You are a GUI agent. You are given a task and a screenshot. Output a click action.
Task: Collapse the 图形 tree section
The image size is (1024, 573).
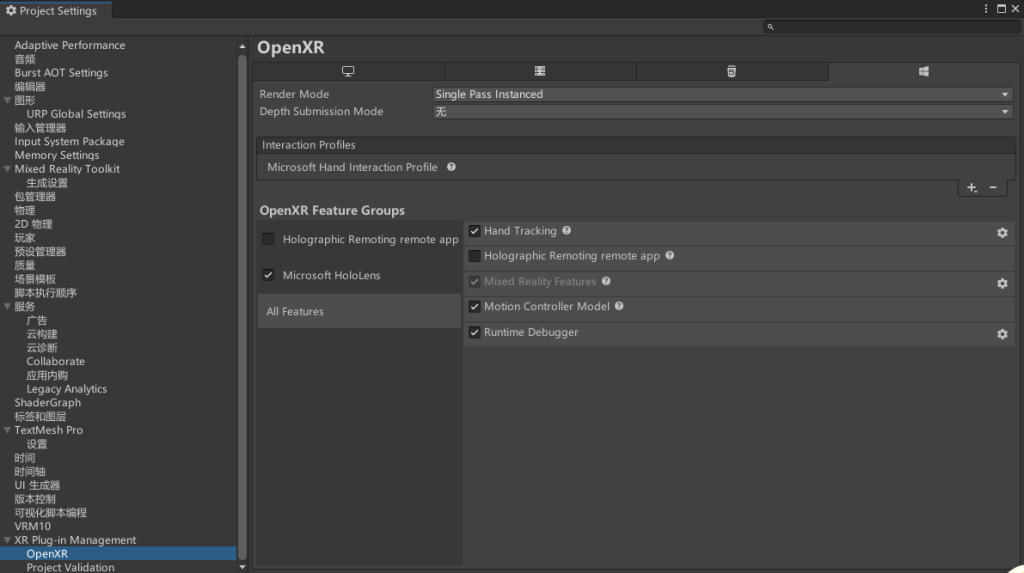click(x=7, y=100)
